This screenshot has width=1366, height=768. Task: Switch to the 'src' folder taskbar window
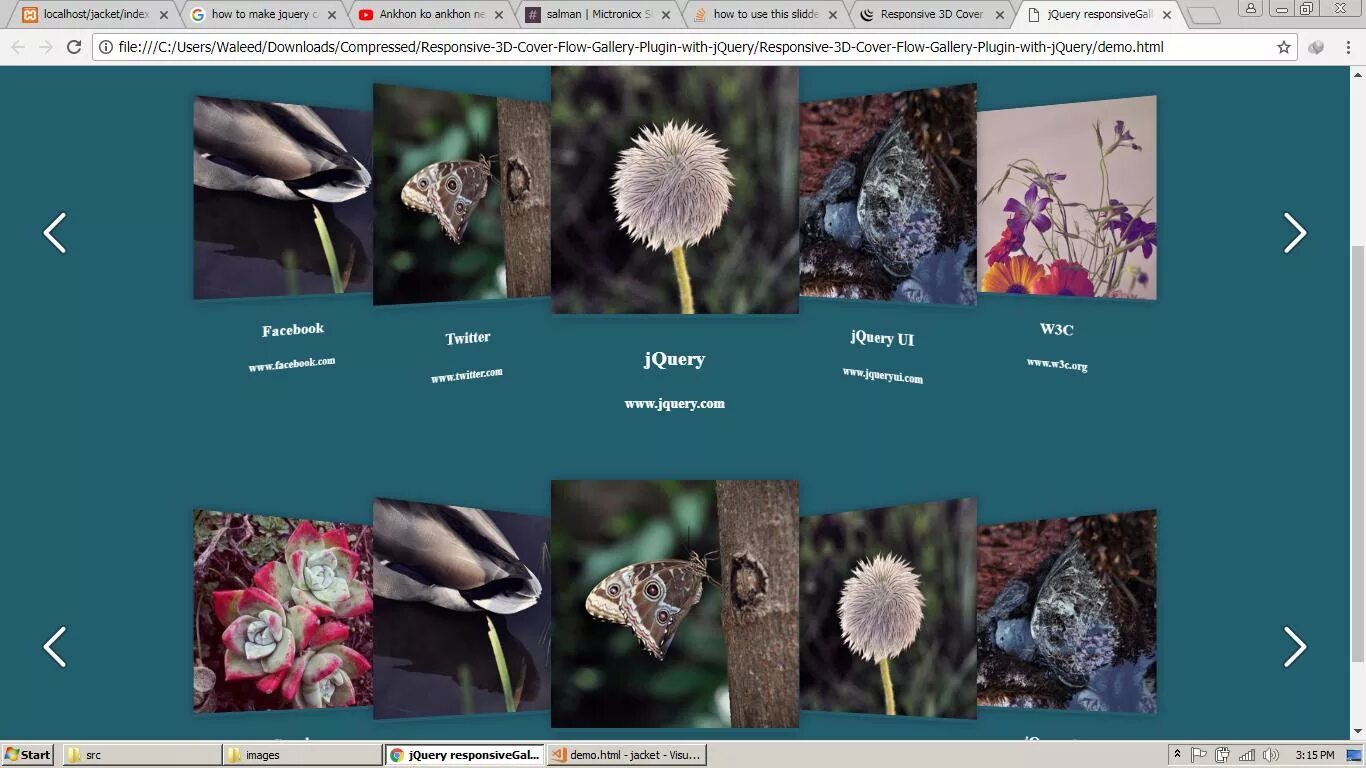pos(142,755)
